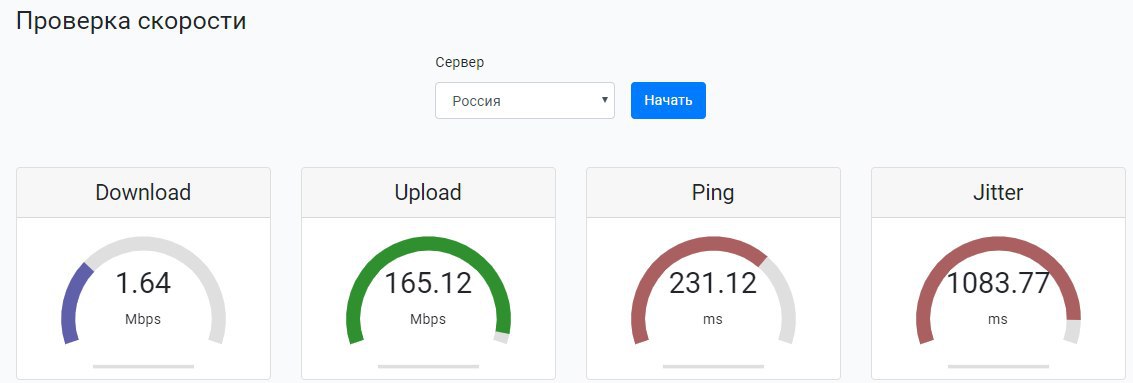Click the progress bar below Download gauge
This screenshot has height=383, width=1133.
[143, 366]
